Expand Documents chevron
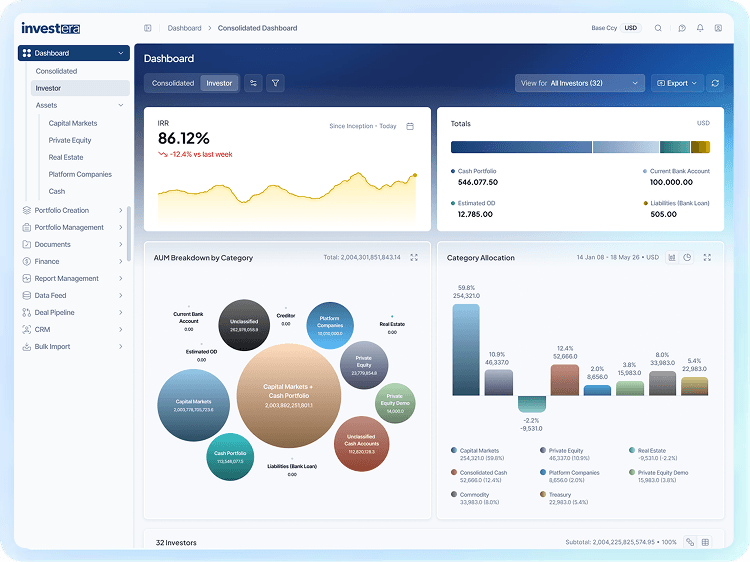Screen dimensions: 750x562 tap(121, 244)
